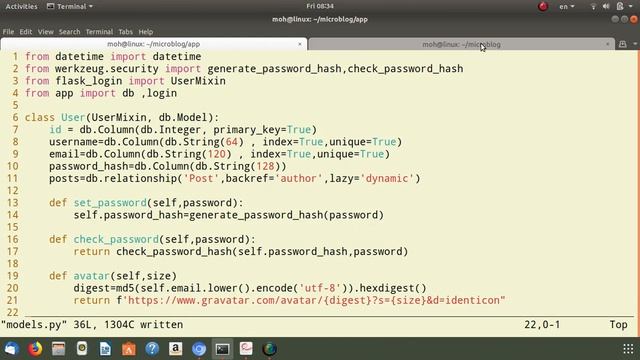Close the ~/microblog/app tab
Viewport: 640px width, 360px height.
tap(300, 44)
